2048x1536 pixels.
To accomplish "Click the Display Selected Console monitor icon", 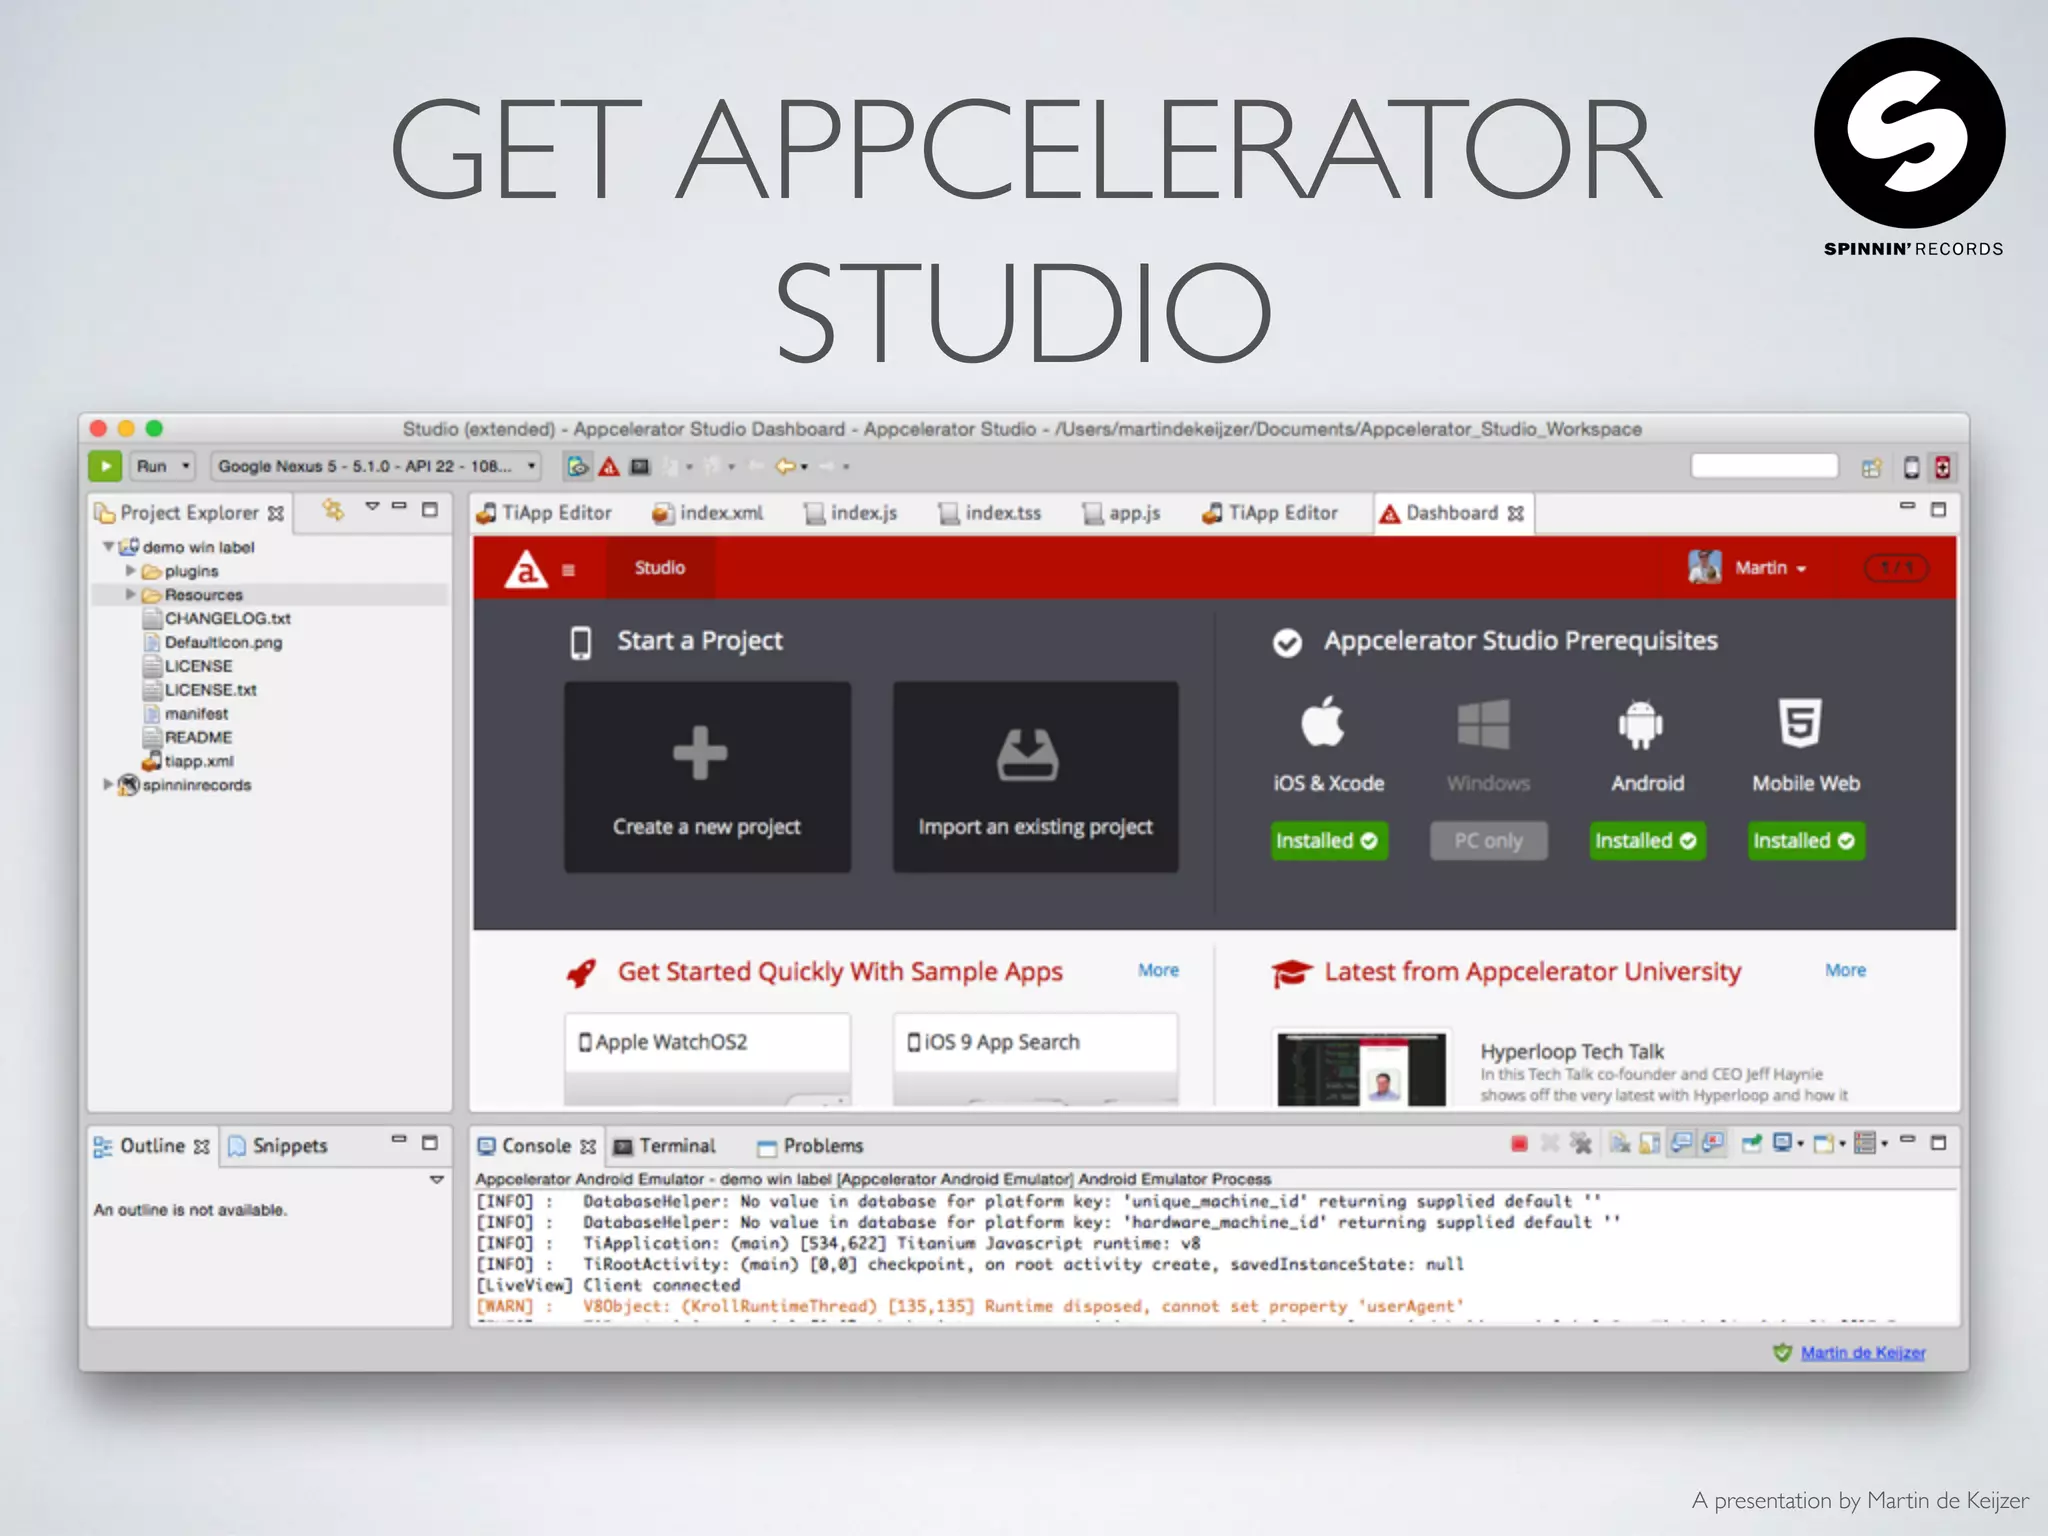I will coord(1783,1143).
